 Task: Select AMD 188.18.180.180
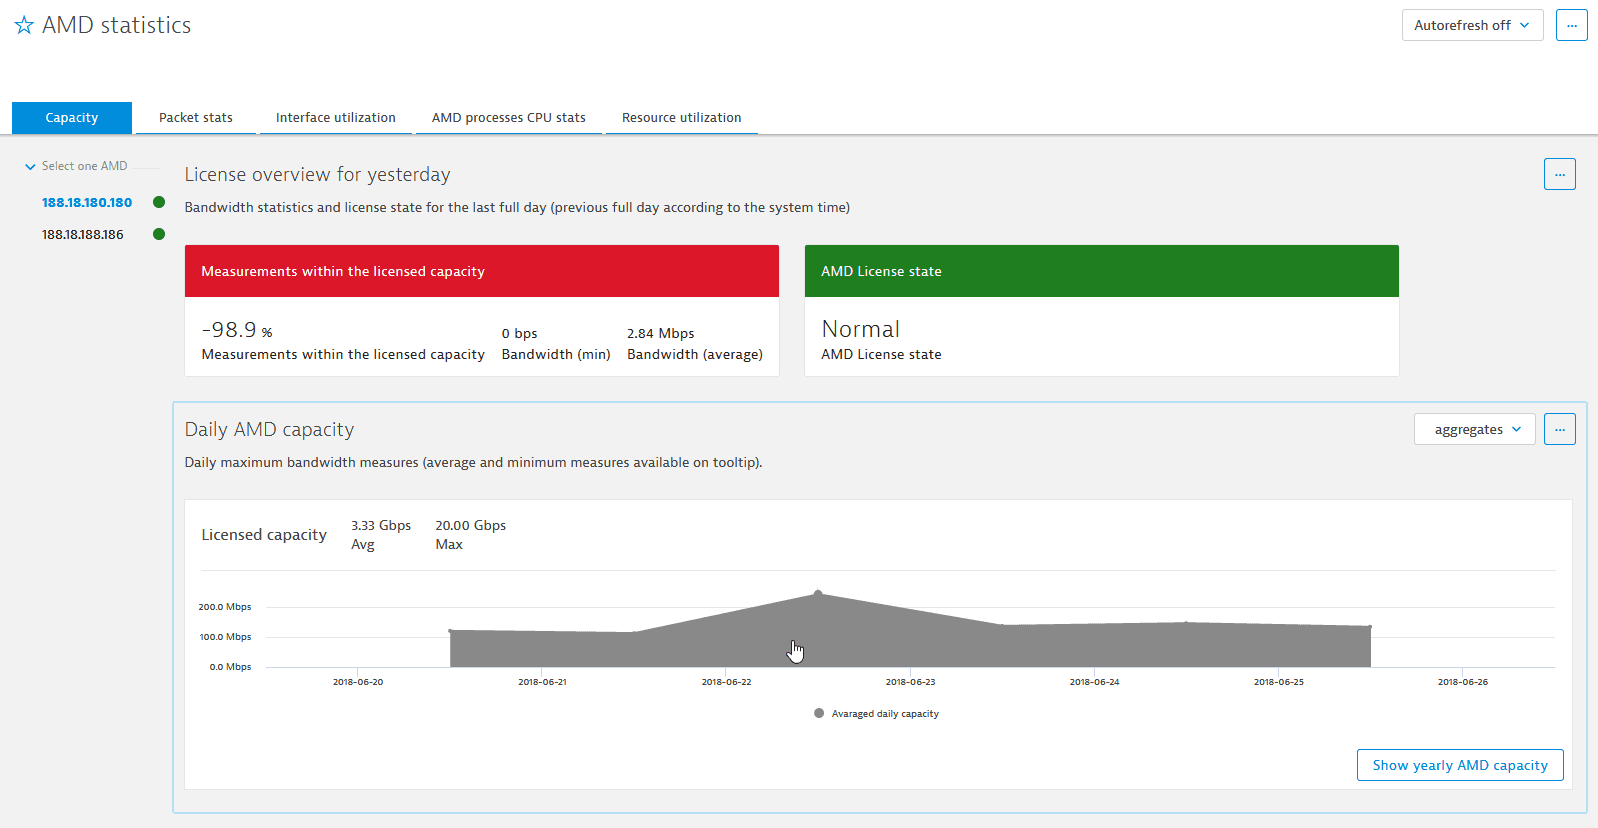point(87,202)
